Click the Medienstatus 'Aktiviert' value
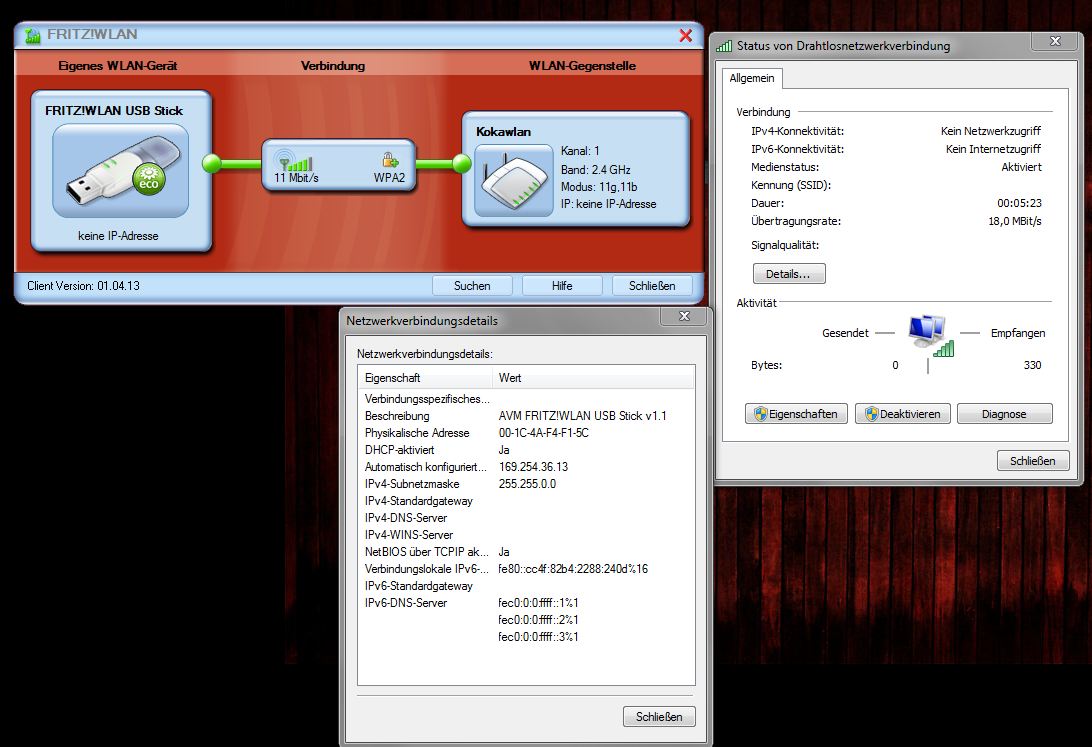Screen dimensions: 1092x747 click(x=1022, y=167)
